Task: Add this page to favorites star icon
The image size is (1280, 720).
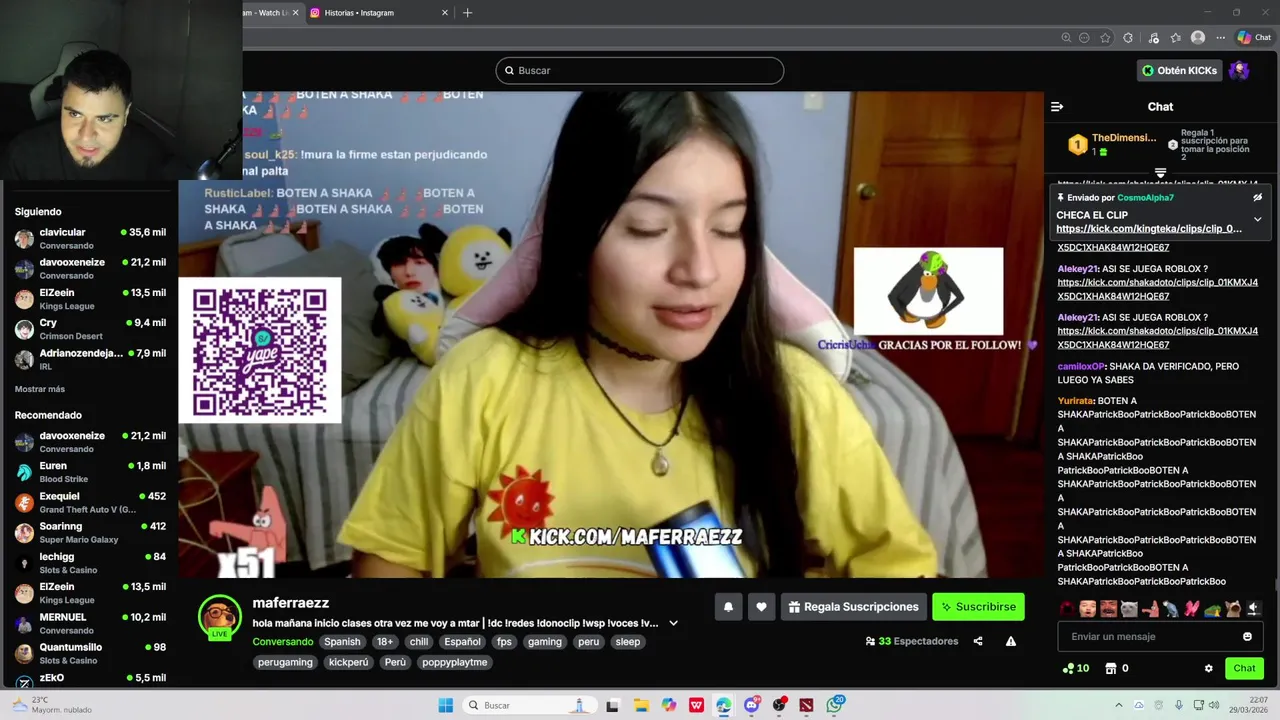Action: coord(1105,38)
